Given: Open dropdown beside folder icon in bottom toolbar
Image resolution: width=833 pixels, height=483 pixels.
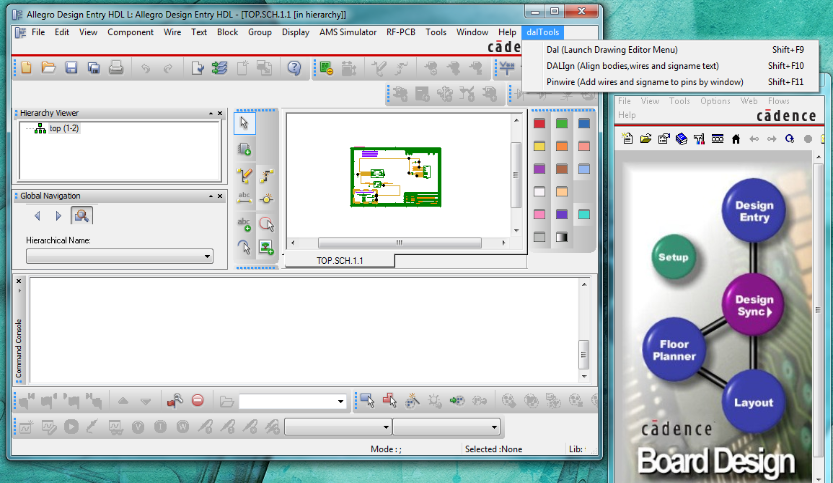Looking at the screenshot, I should point(341,402).
